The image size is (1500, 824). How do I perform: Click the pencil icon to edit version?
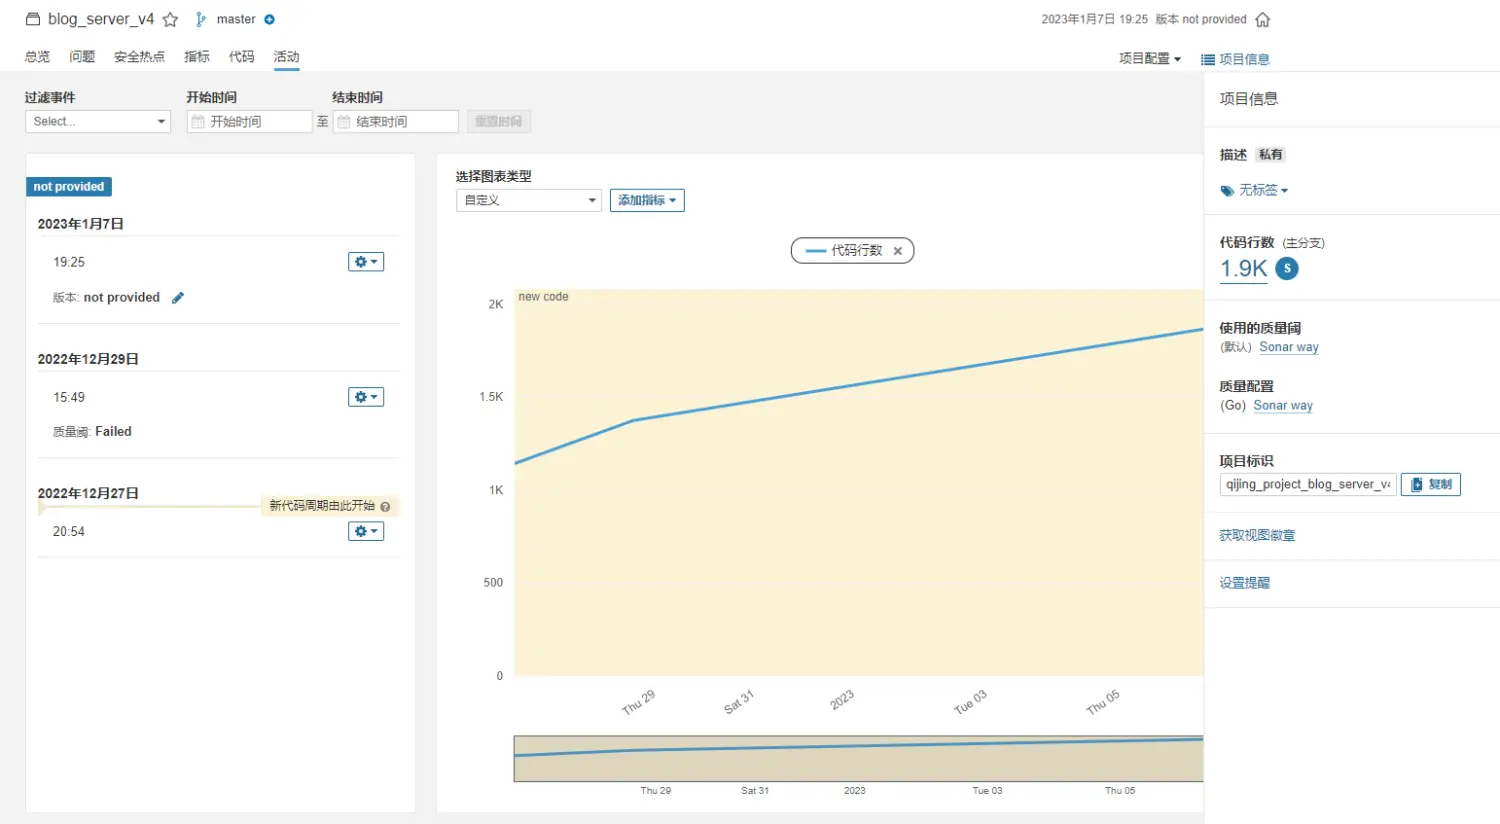click(x=178, y=298)
